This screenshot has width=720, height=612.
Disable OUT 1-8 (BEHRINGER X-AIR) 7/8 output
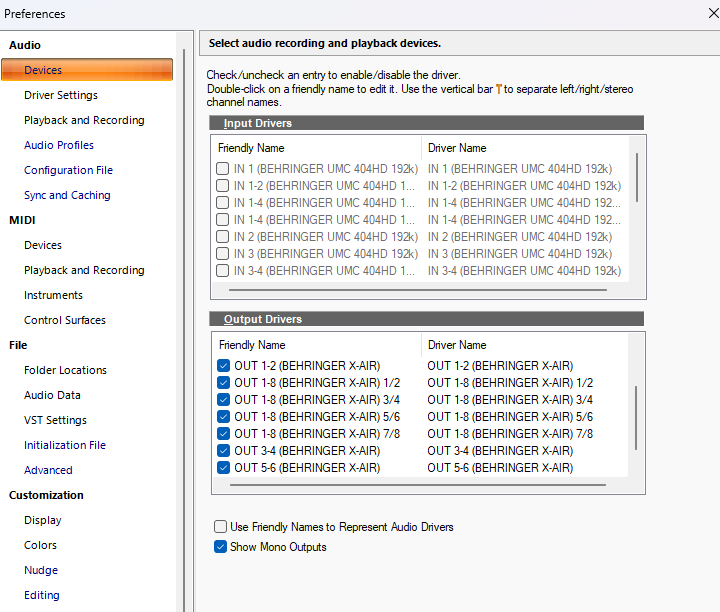coord(224,433)
